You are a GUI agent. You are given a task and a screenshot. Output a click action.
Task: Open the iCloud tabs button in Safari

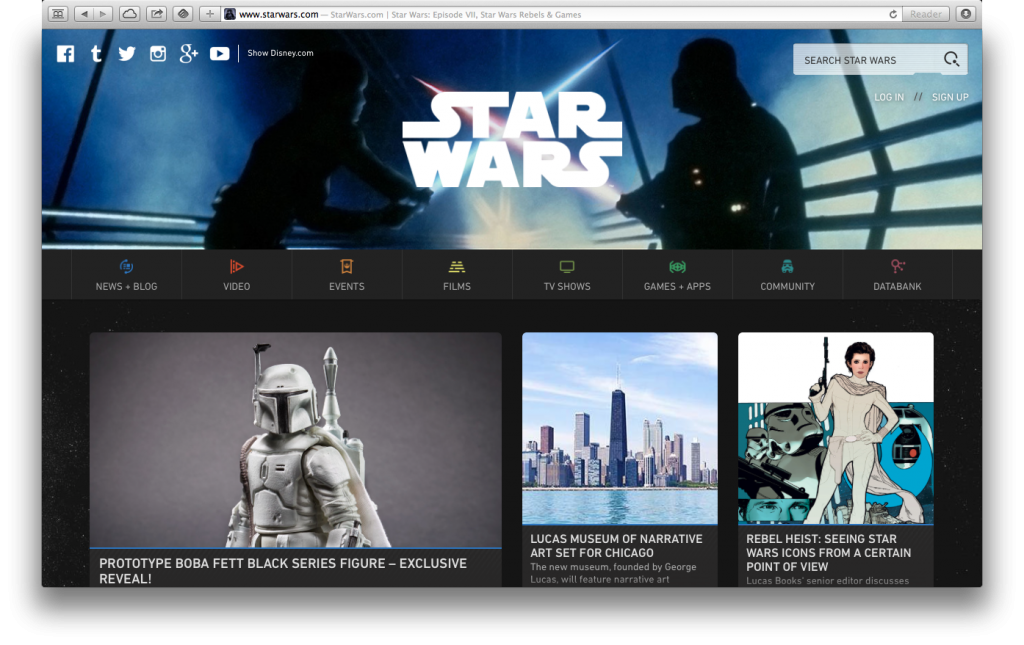coord(130,14)
